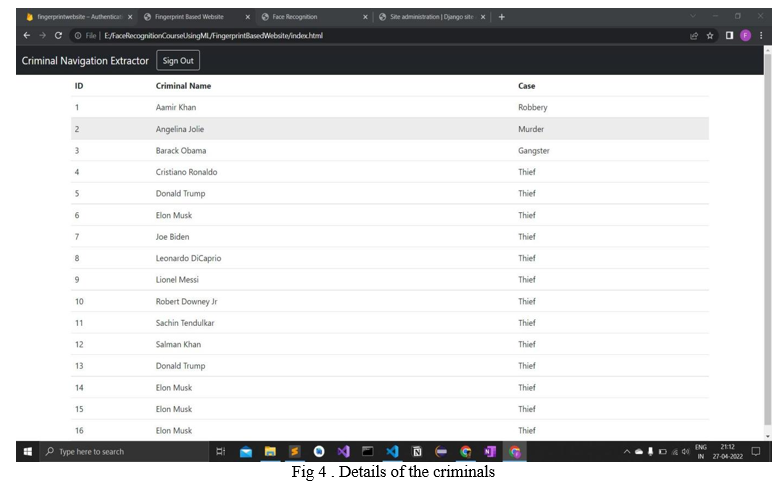Click the Windows Start button
784x483 pixels.
click(28, 452)
